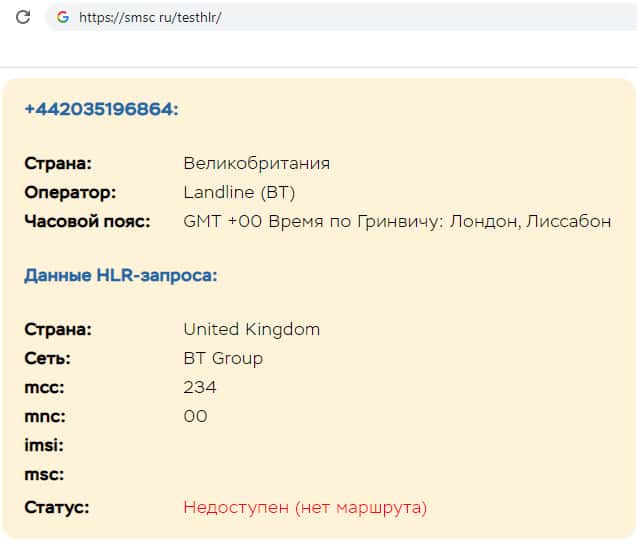Click the Оператор field label

tap(70, 192)
